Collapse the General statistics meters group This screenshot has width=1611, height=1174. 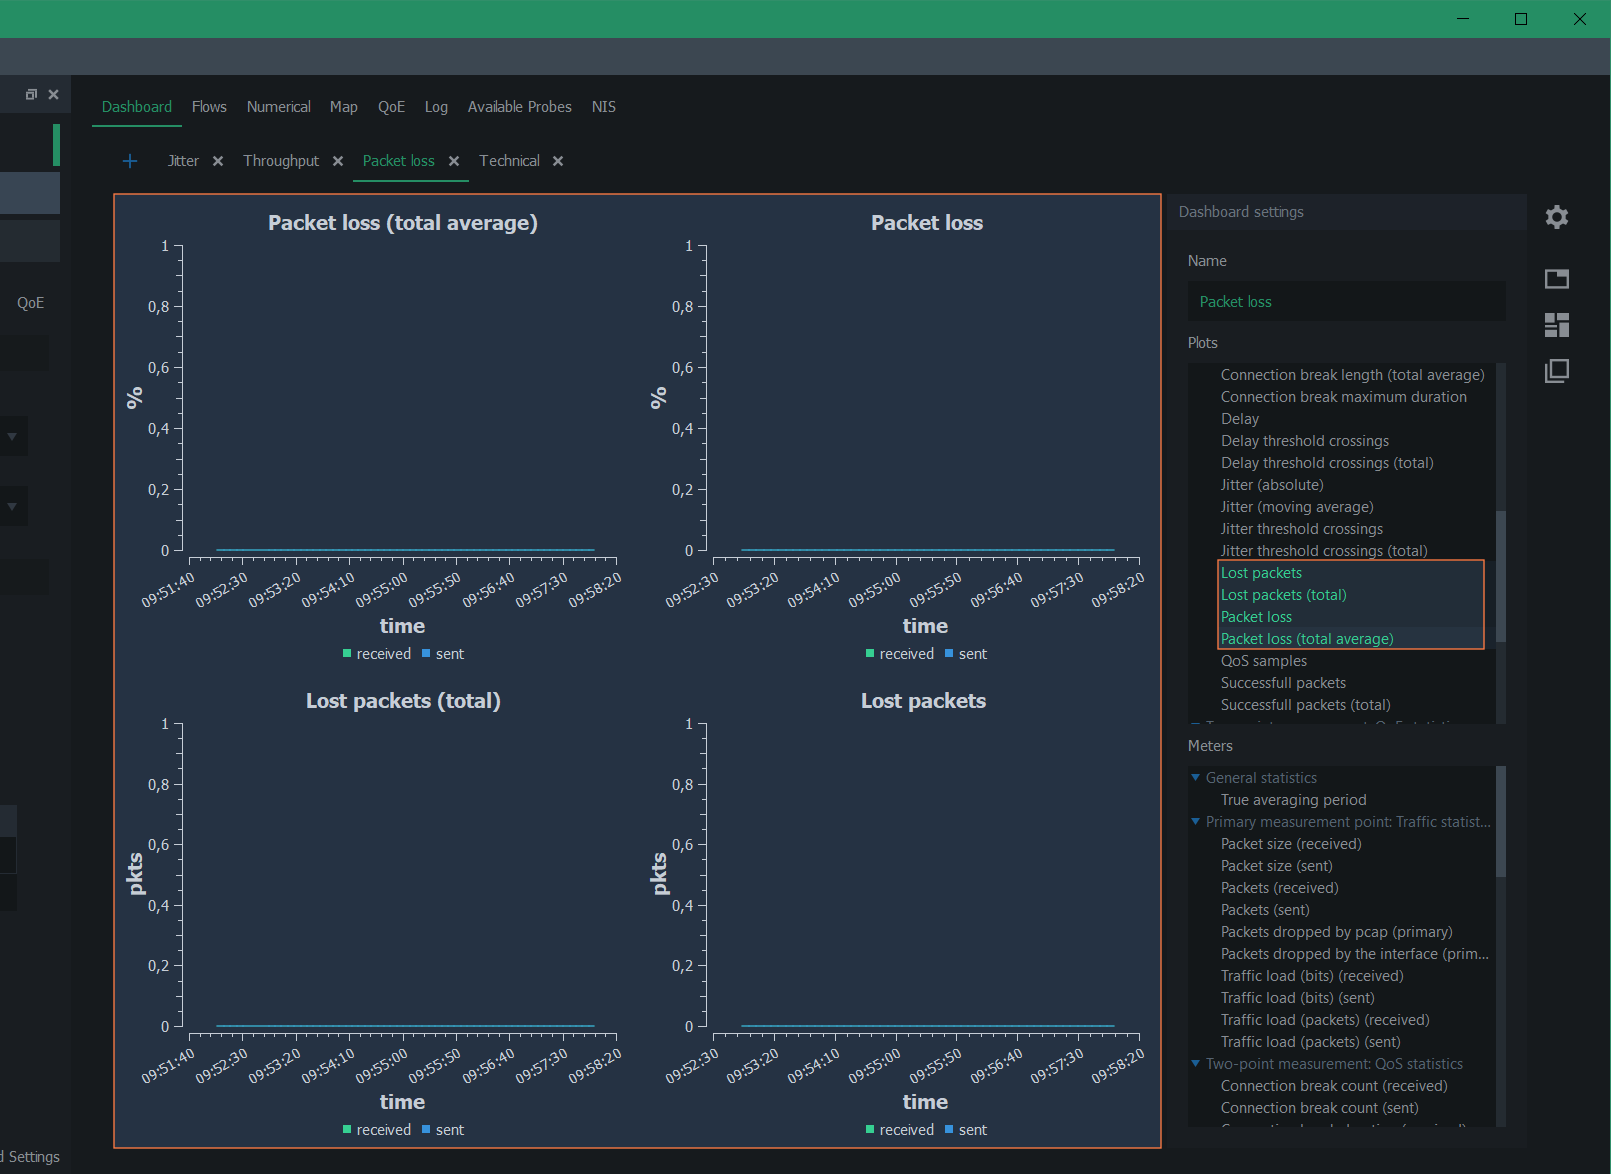click(1195, 778)
